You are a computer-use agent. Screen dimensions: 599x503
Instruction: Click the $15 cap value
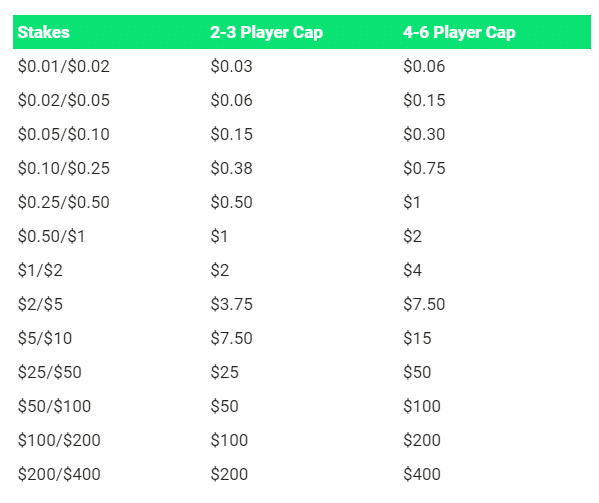417,338
